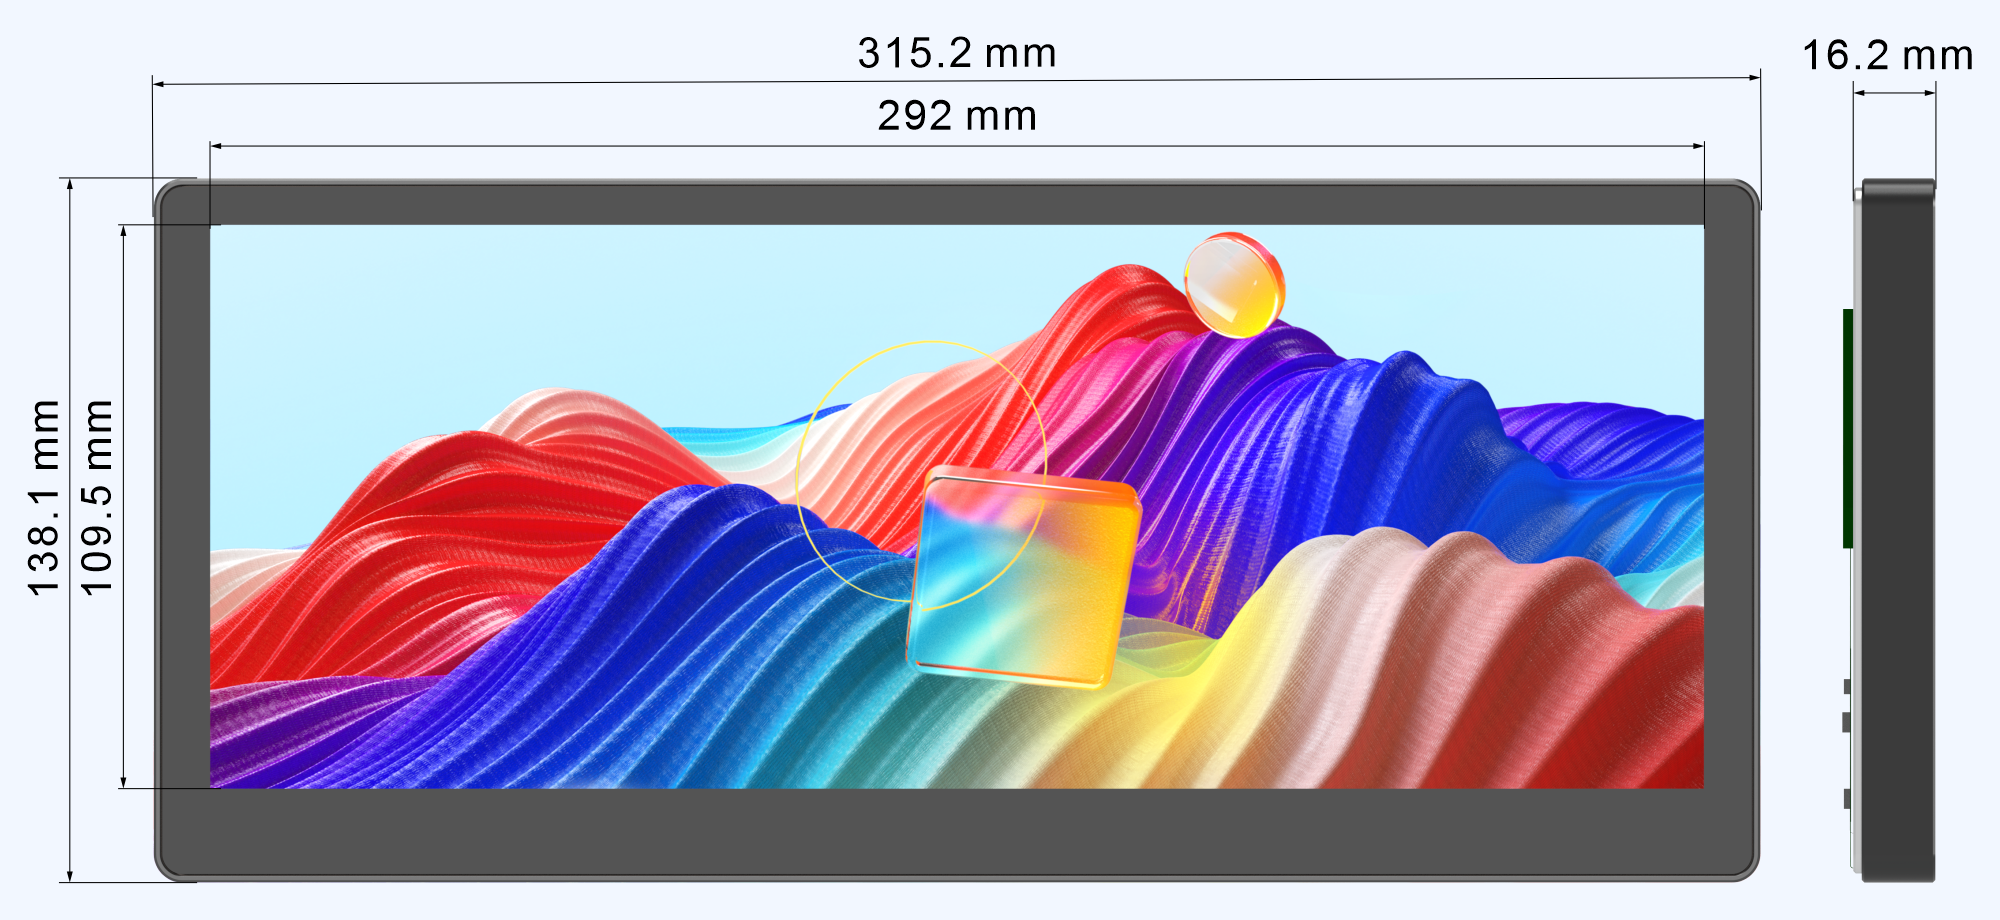
Task: Click the 315.2 mm overall width label
Action: pos(956,53)
